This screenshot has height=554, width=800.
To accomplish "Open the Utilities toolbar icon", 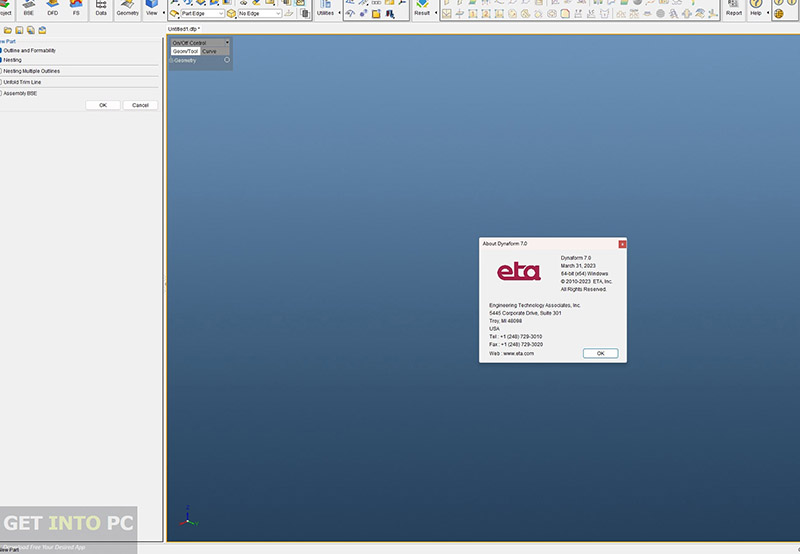I will [x=326, y=8].
